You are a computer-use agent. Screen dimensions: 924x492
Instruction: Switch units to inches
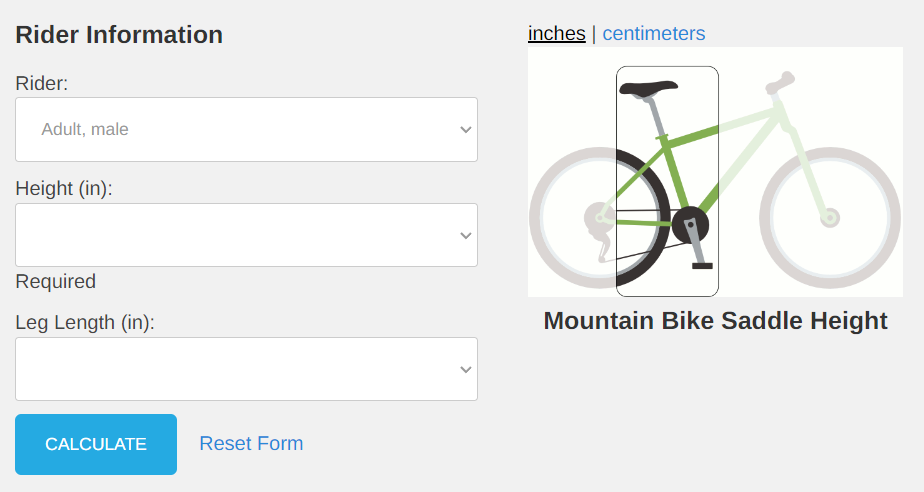pyautogui.click(x=556, y=34)
